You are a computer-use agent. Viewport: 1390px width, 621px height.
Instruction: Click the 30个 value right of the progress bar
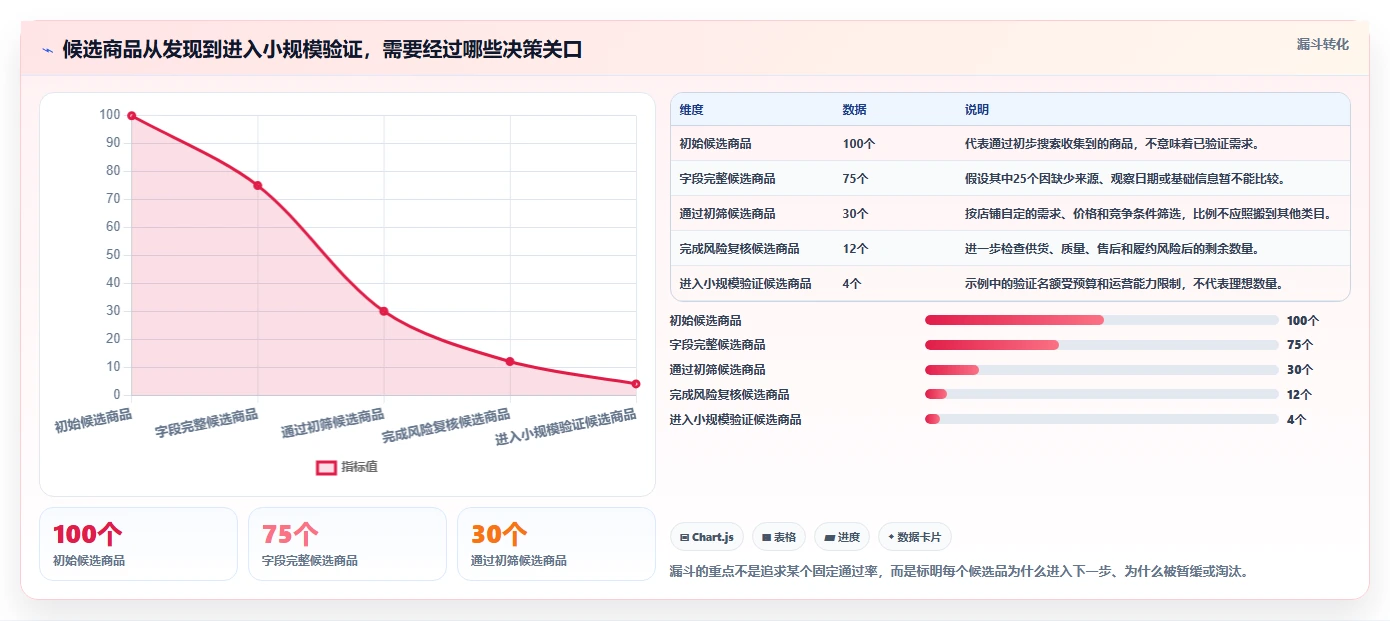click(x=1300, y=370)
